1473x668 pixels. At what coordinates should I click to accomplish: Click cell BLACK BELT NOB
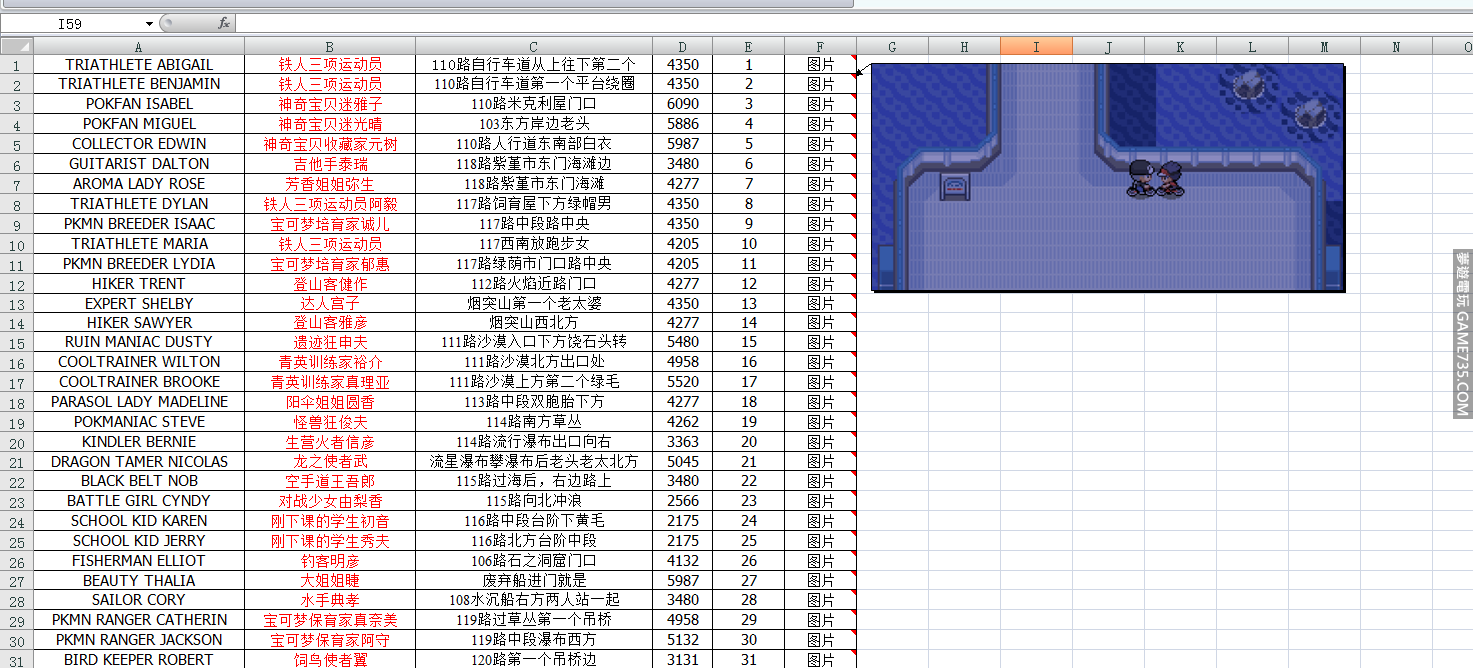pyautogui.click(x=139, y=481)
